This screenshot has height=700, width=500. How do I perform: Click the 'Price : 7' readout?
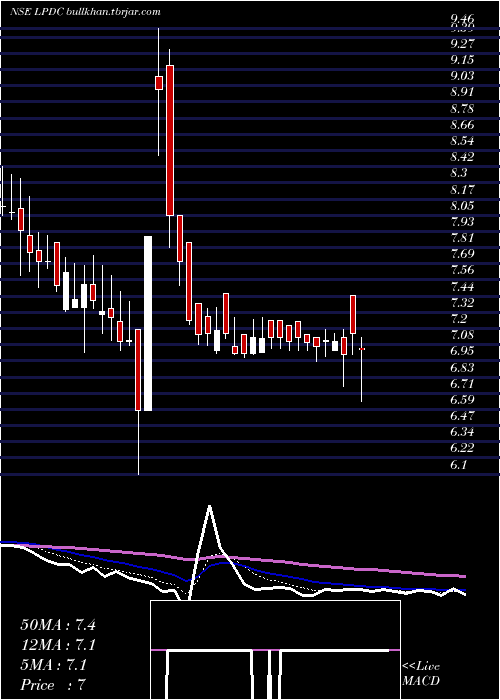(x=53, y=685)
